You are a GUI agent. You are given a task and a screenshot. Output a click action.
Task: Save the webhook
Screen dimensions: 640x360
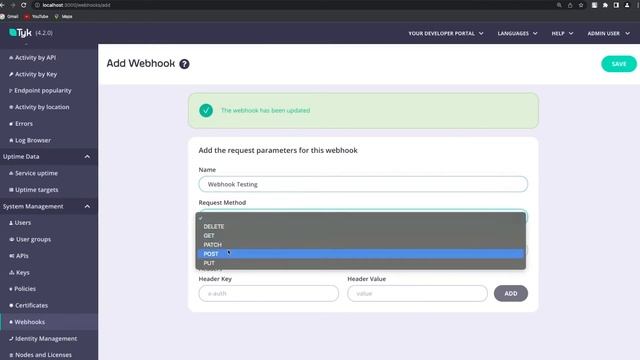pos(618,64)
